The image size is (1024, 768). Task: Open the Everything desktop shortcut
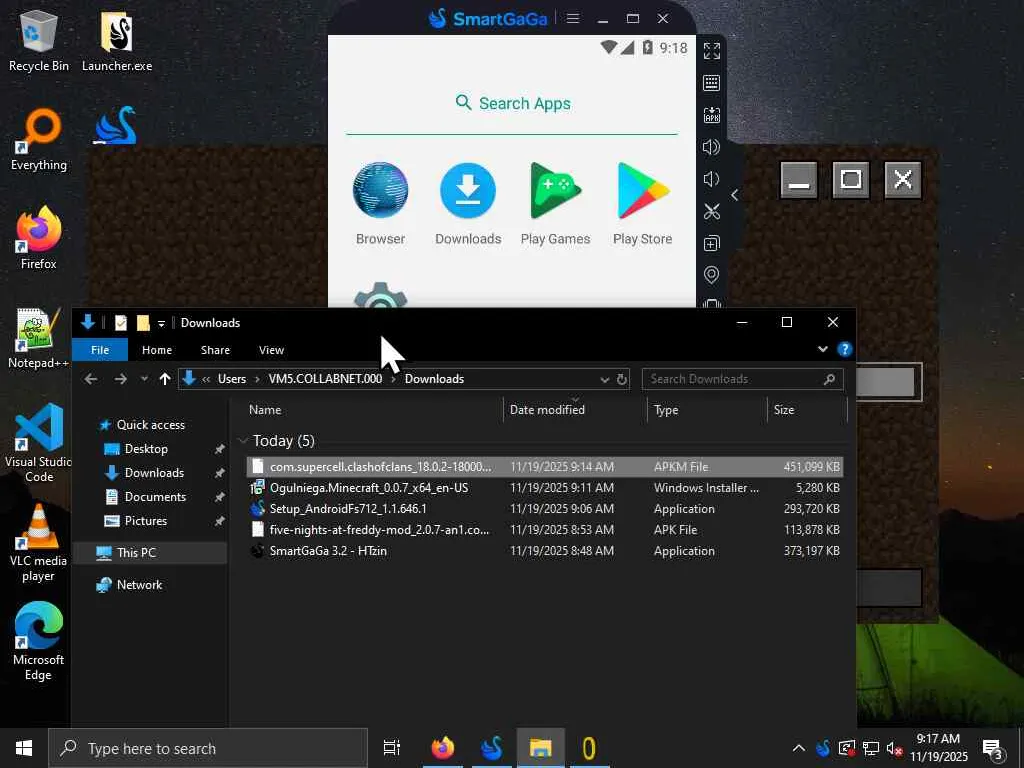point(39,140)
